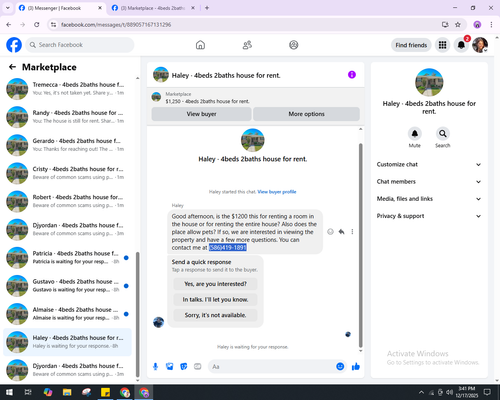Click the voice clip microphone icon

tap(156, 367)
